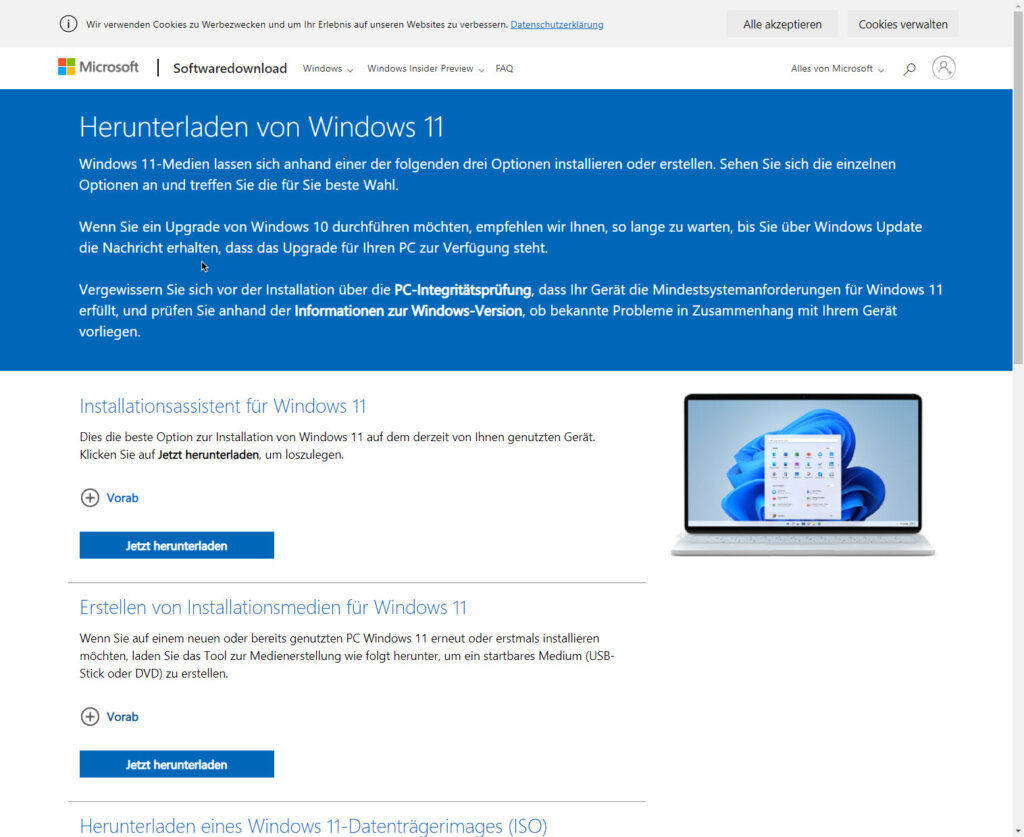This screenshot has height=837, width=1024.
Task: Click the Windows 11 laptop image
Action: coord(803,475)
